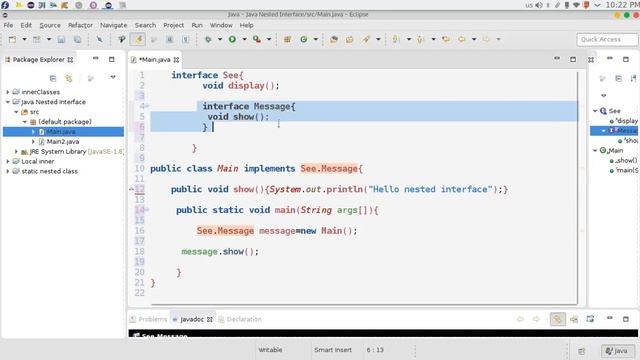Open the Project menu

[x=173, y=25]
